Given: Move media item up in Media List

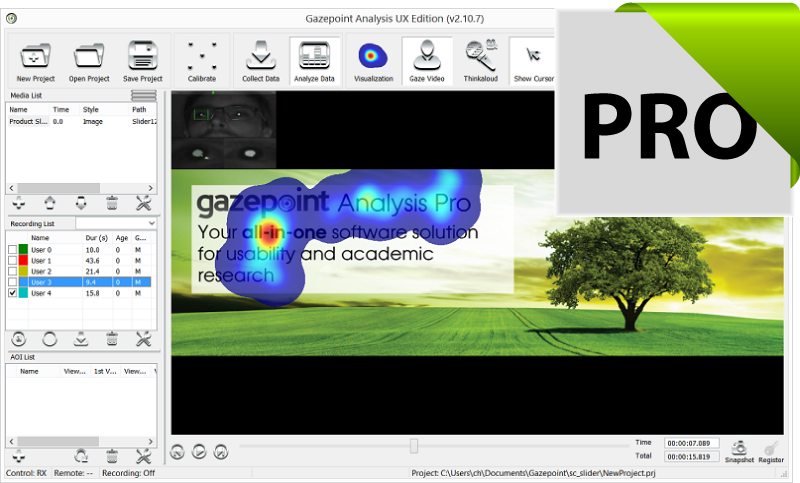Looking at the screenshot, I should (49, 204).
